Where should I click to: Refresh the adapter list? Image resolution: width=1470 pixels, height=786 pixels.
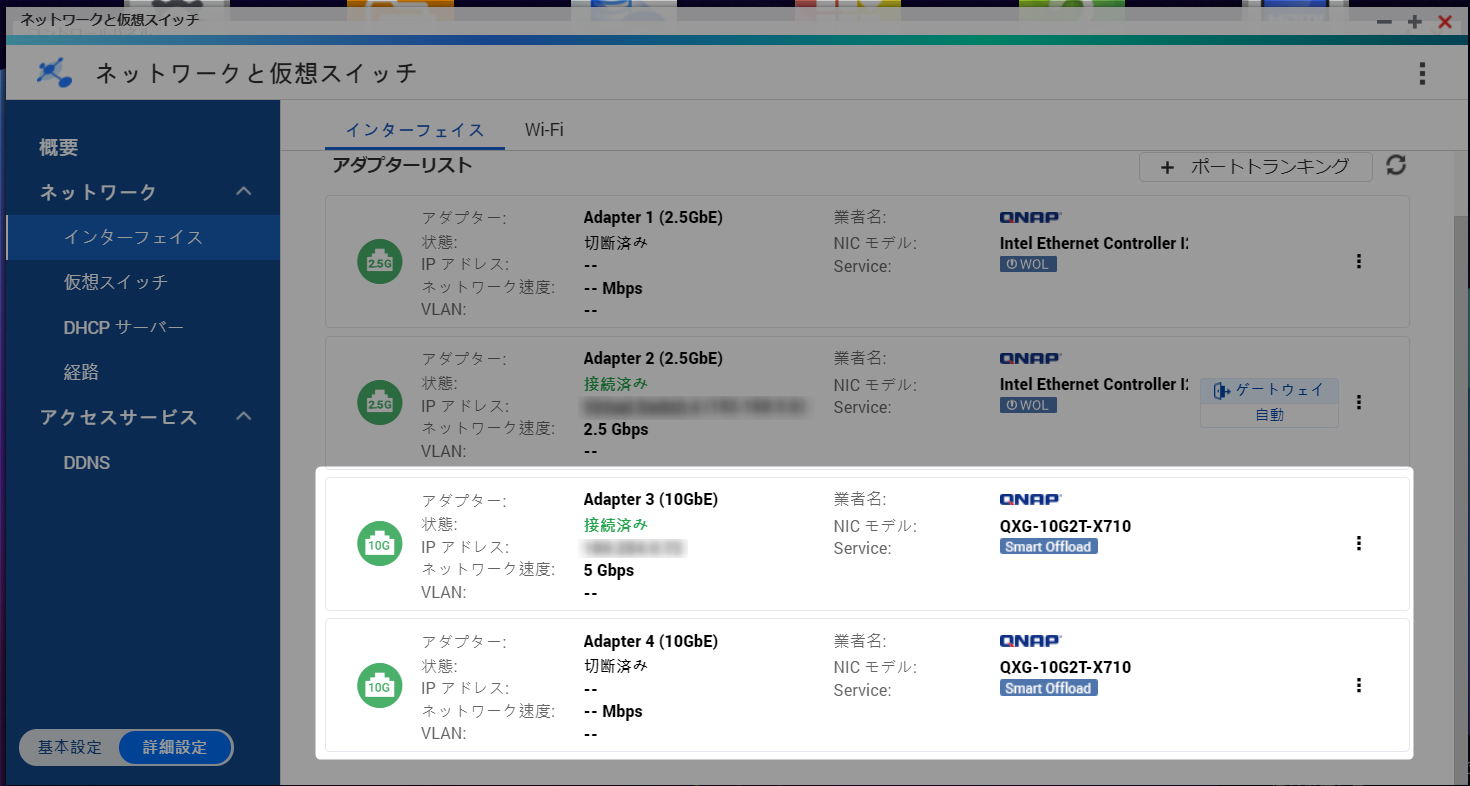[1396, 166]
